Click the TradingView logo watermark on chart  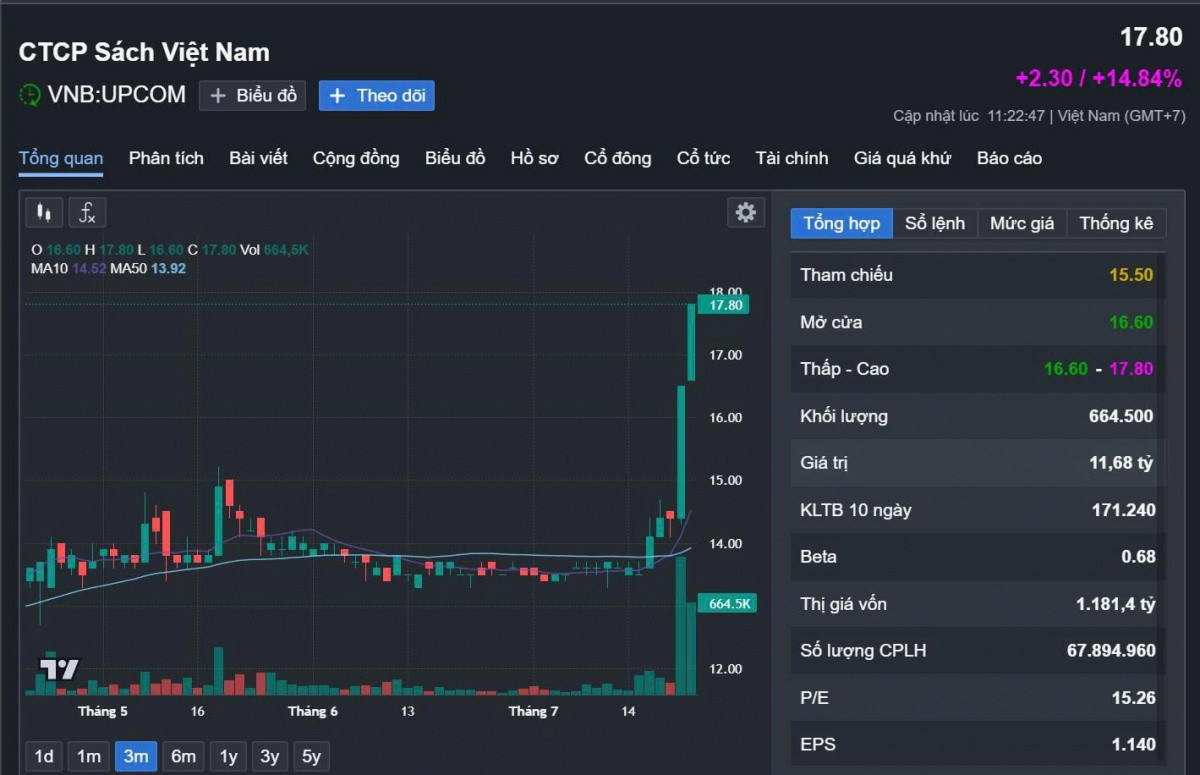pyautogui.click(x=58, y=669)
